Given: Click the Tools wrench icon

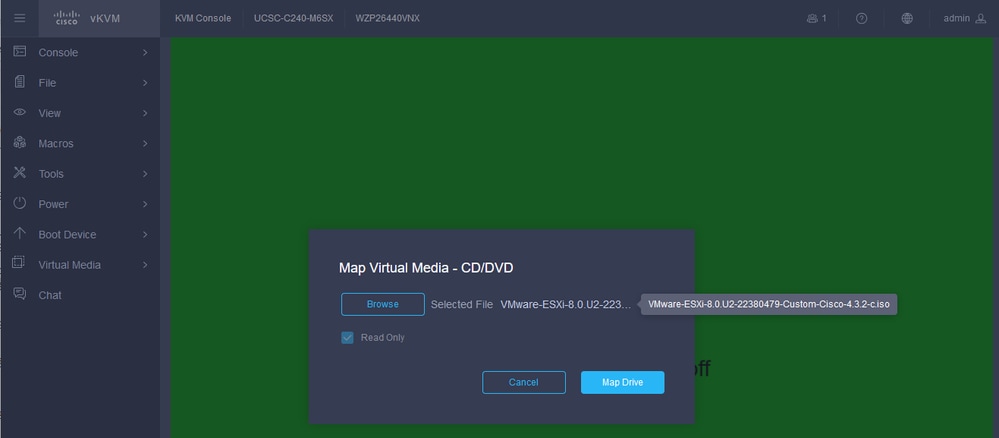Looking at the screenshot, I should [20, 173].
